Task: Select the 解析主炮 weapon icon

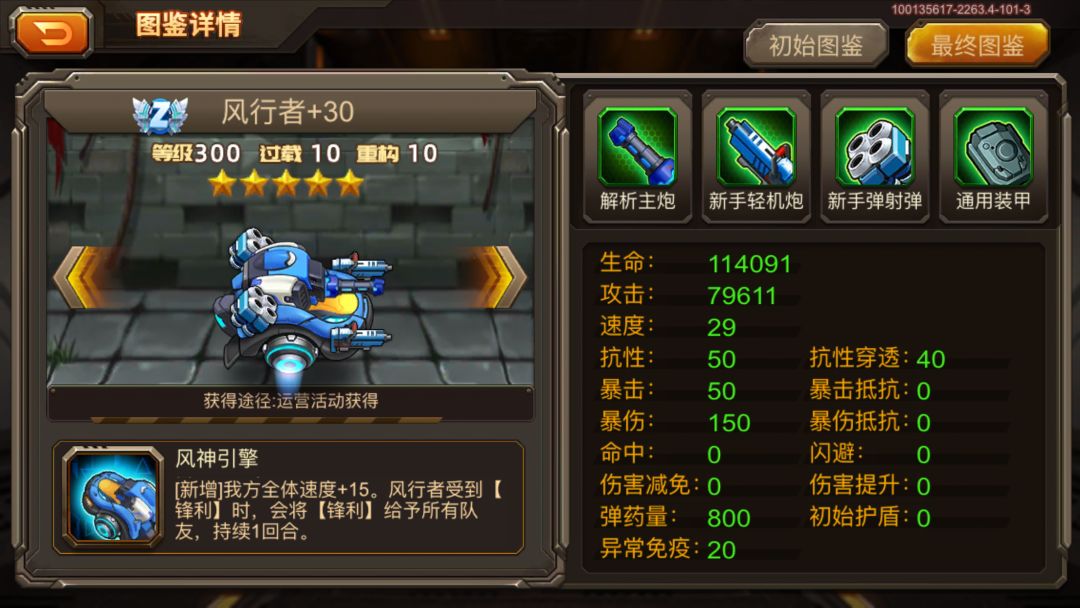Action: [637, 146]
